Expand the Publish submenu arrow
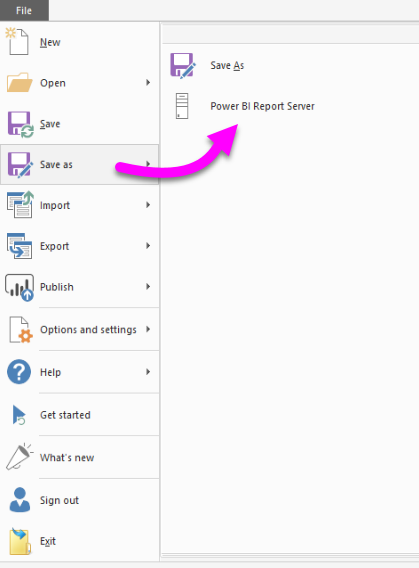The height and width of the screenshot is (568, 419). pyautogui.click(x=148, y=287)
